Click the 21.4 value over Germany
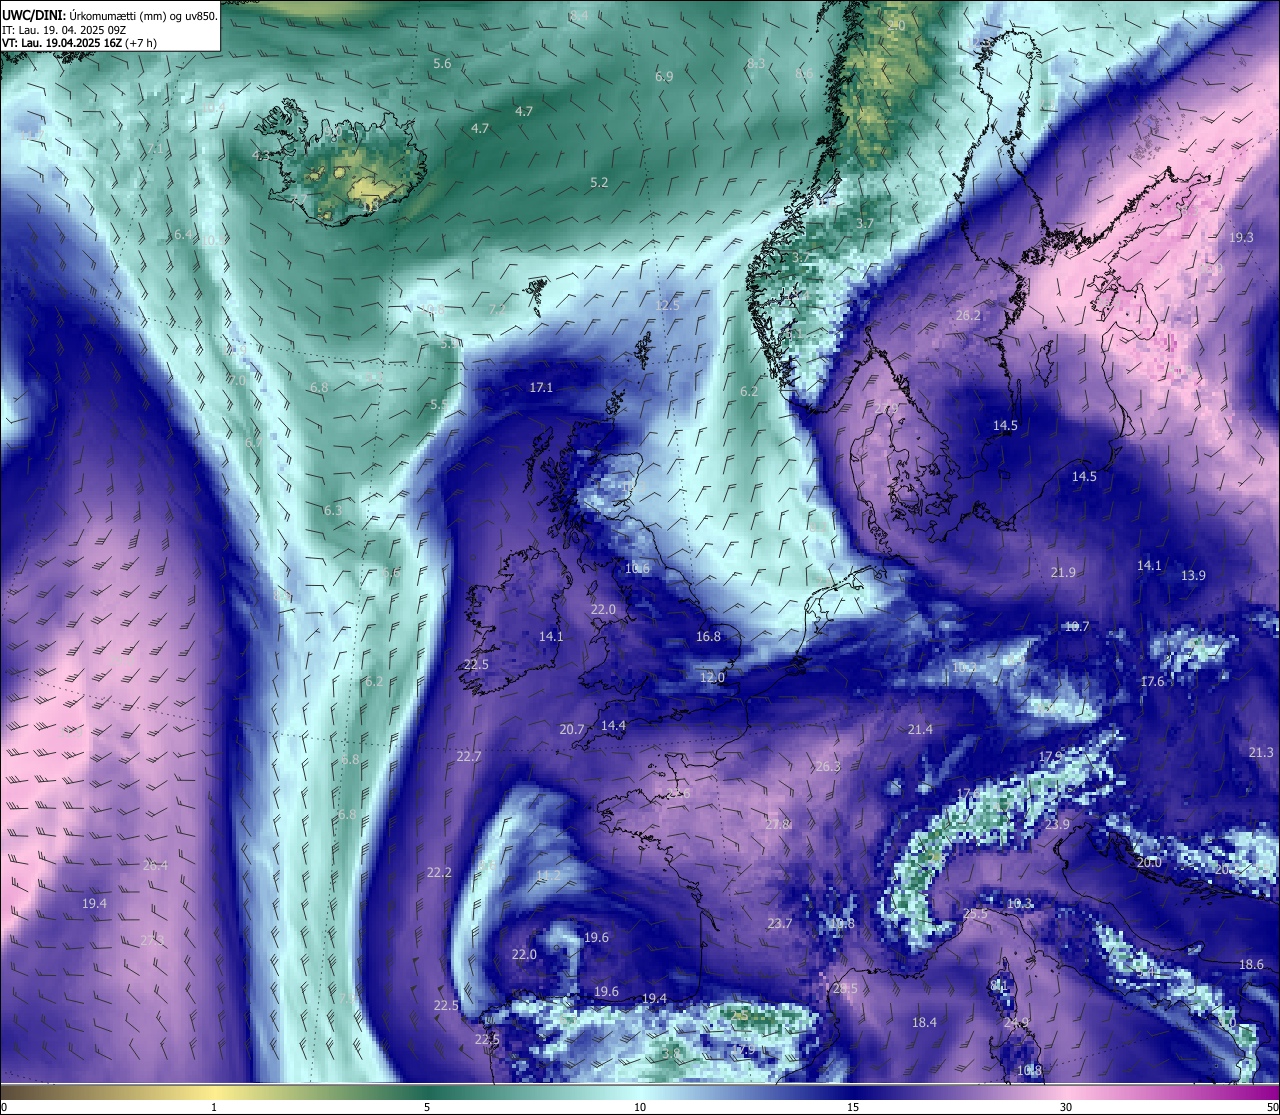Screen dimensions: 1280x1115 pyautogui.click(x=920, y=729)
